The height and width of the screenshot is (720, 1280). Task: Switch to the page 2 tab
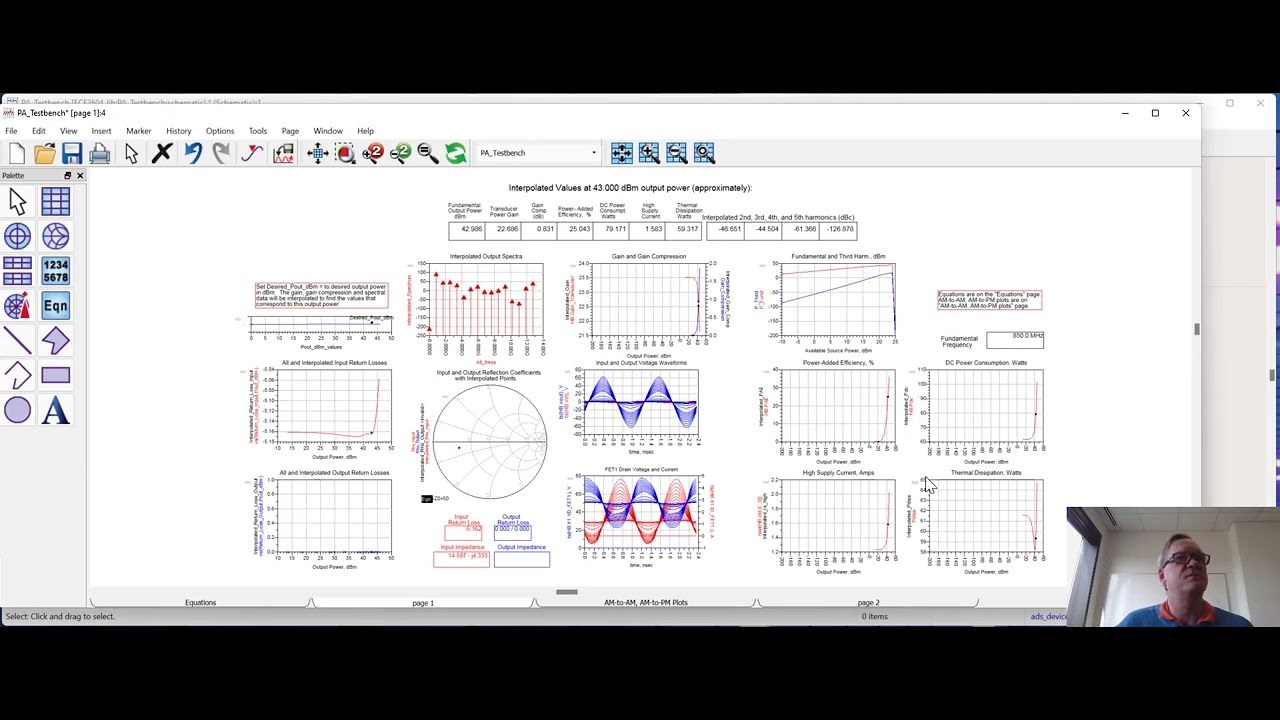pyautogui.click(x=868, y=603)
